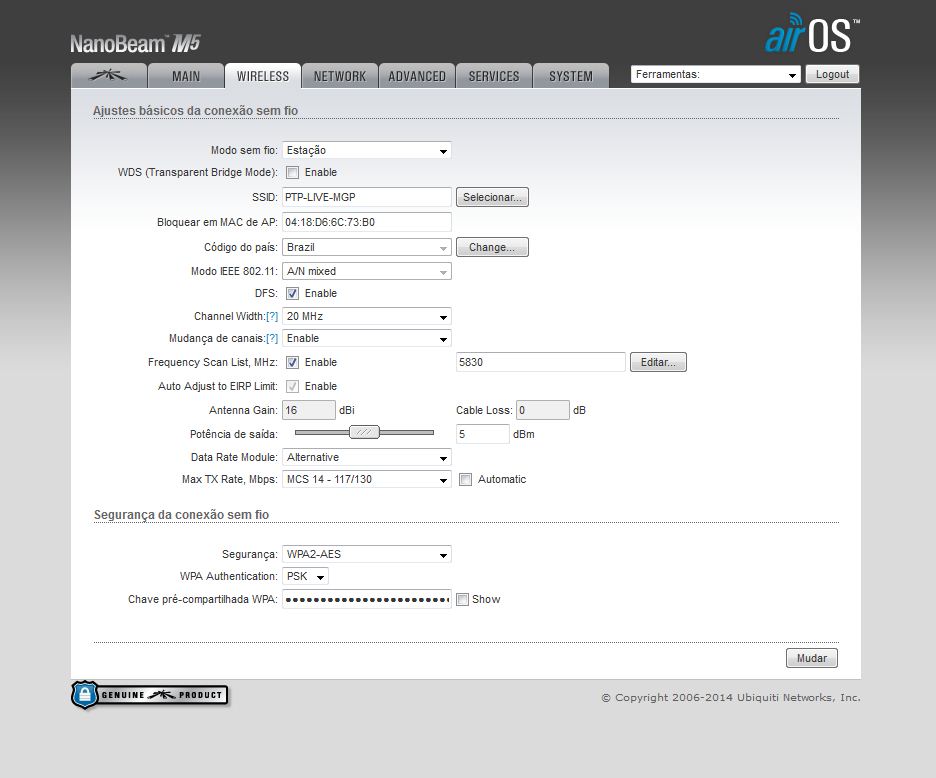Enable the Automatic TX rate checkbox

[466, 479]
